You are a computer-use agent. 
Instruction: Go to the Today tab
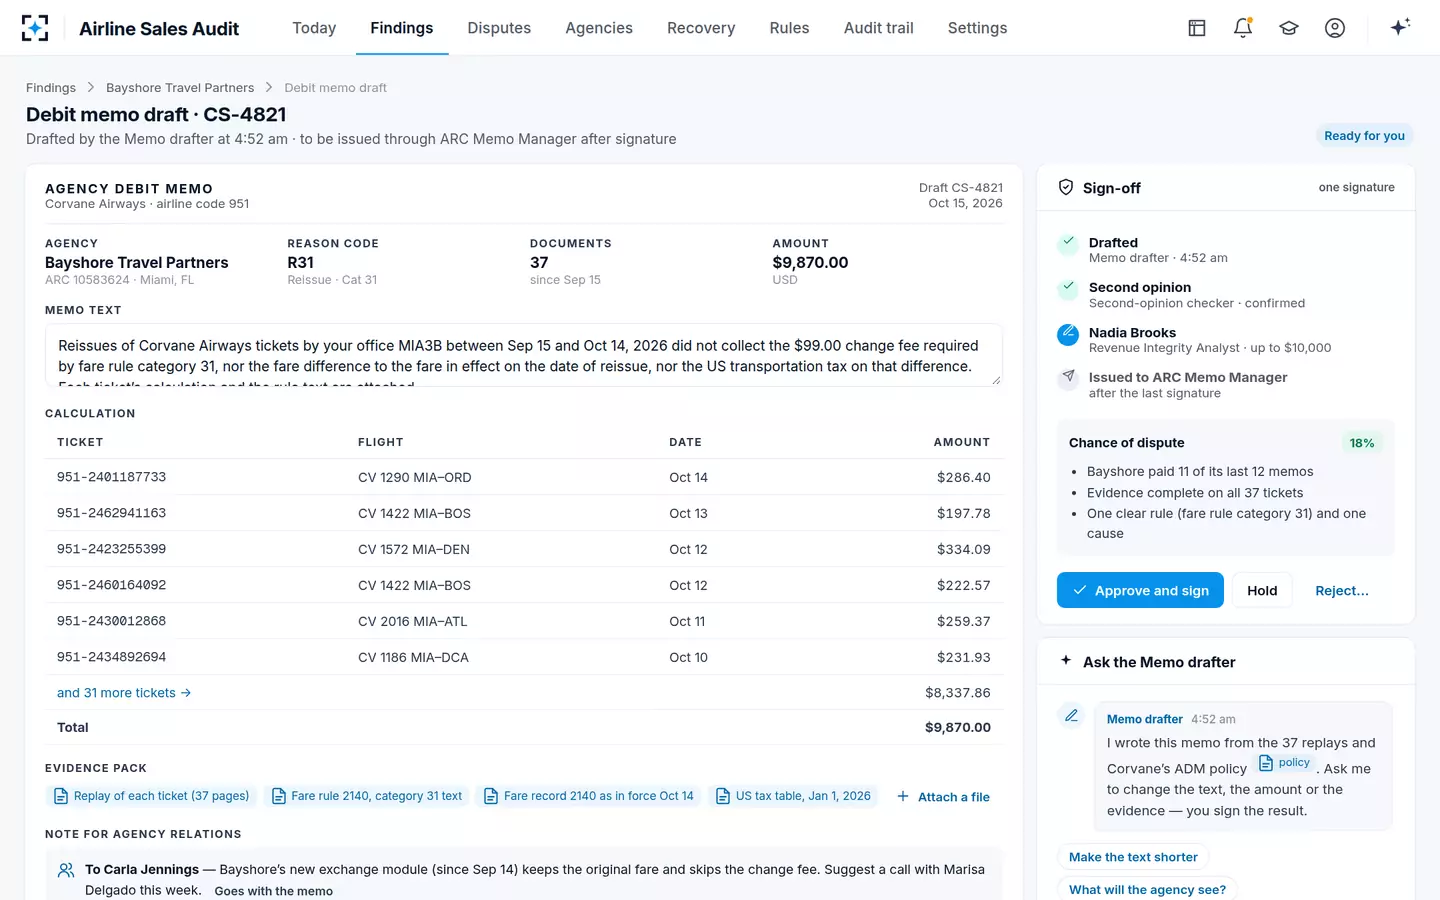[x=314, y=28]
